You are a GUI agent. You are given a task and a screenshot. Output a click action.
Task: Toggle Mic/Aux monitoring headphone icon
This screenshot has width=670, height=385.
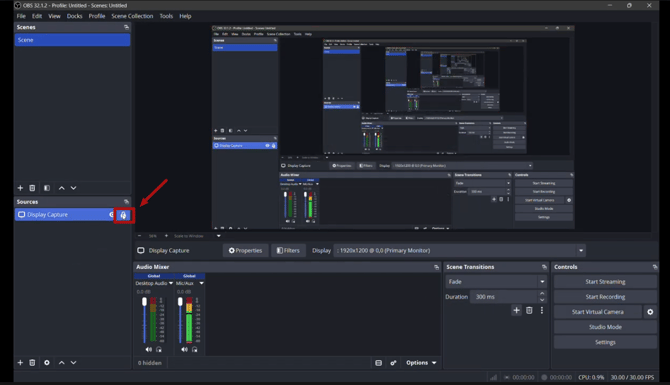(195, 350)
